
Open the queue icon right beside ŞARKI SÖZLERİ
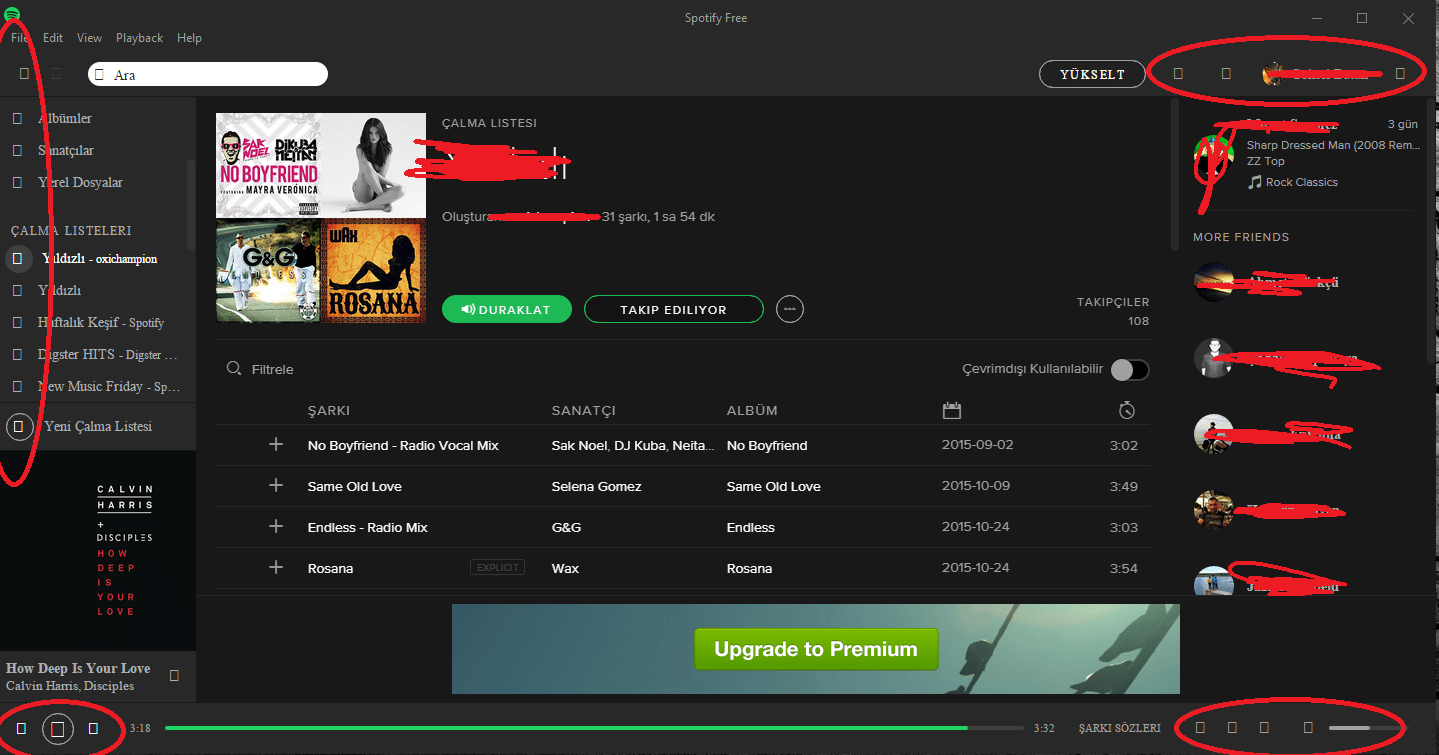1200,728
